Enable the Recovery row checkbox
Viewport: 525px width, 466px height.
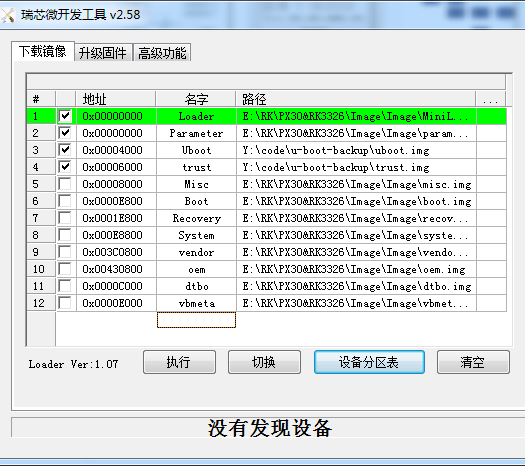(x=65, y=218)
